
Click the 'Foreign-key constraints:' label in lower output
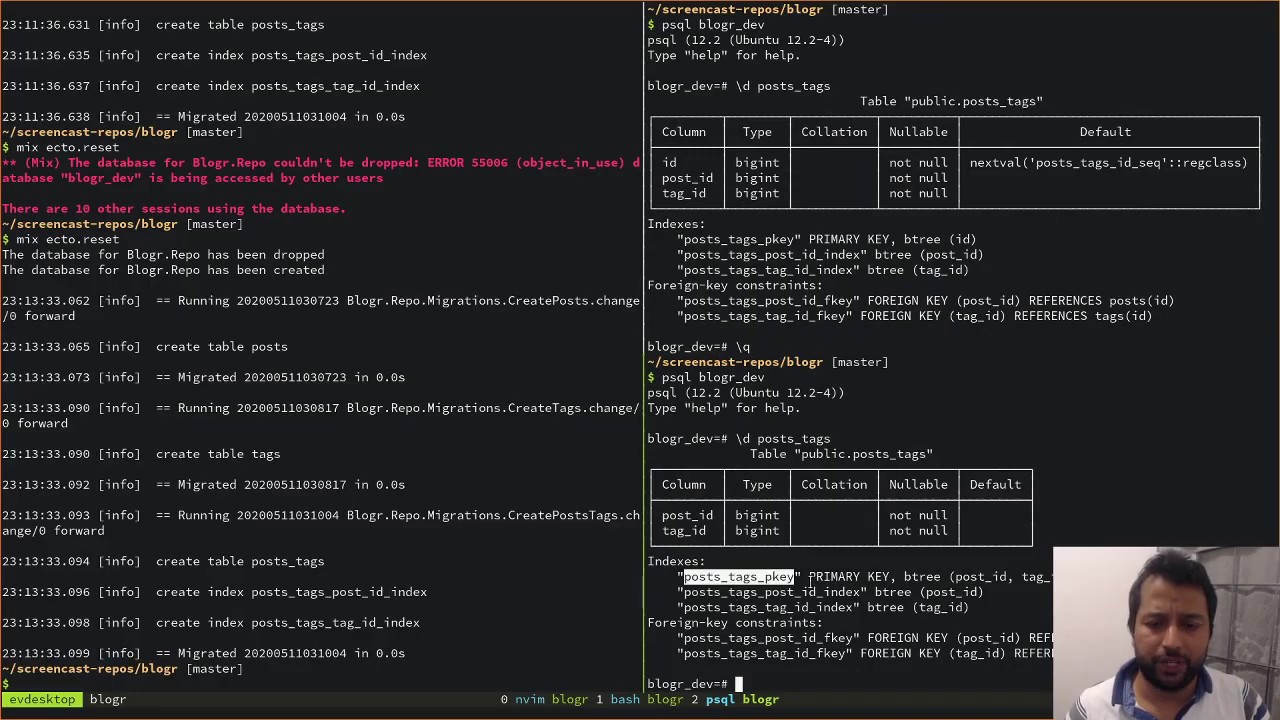click(735, 623)
